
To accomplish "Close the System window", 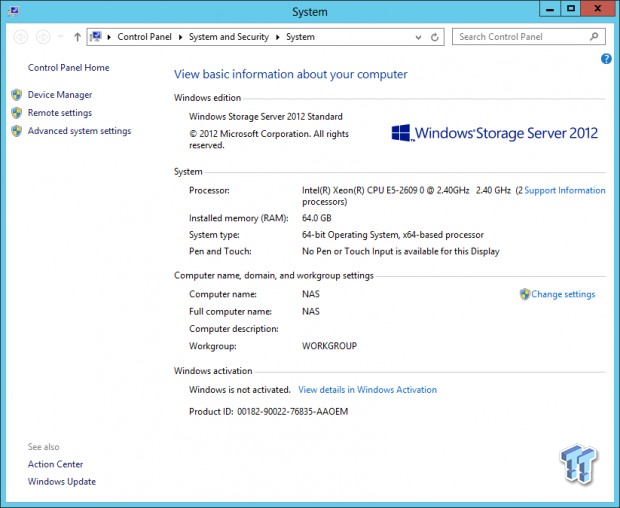I will 597,9.
